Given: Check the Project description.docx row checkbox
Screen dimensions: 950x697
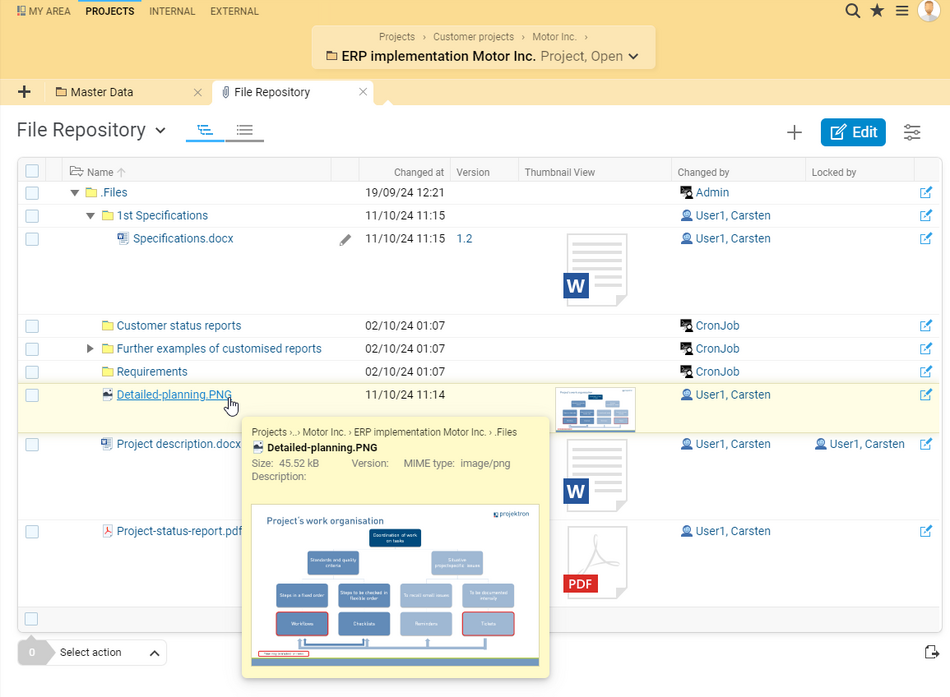Looking at the screenshot, I should click(x=32, y=444).
